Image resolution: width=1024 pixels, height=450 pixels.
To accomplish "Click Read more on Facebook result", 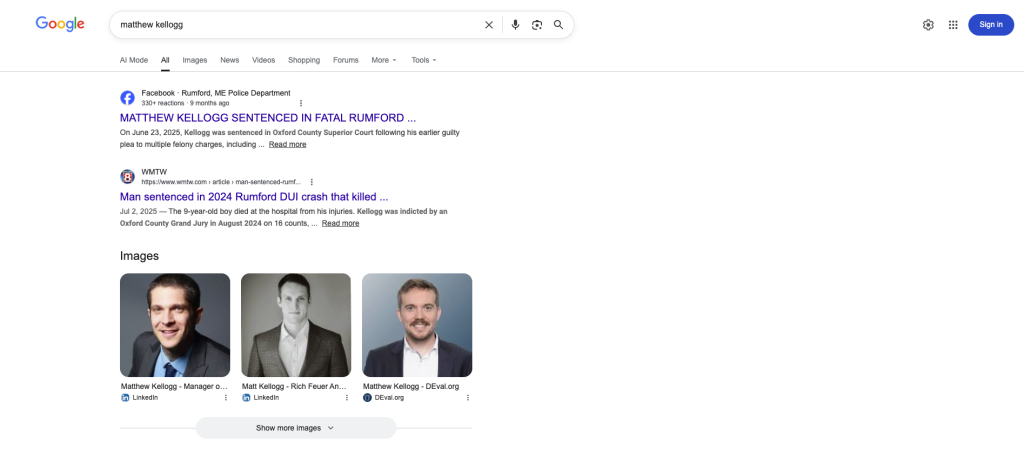I will tap(287, 144).
